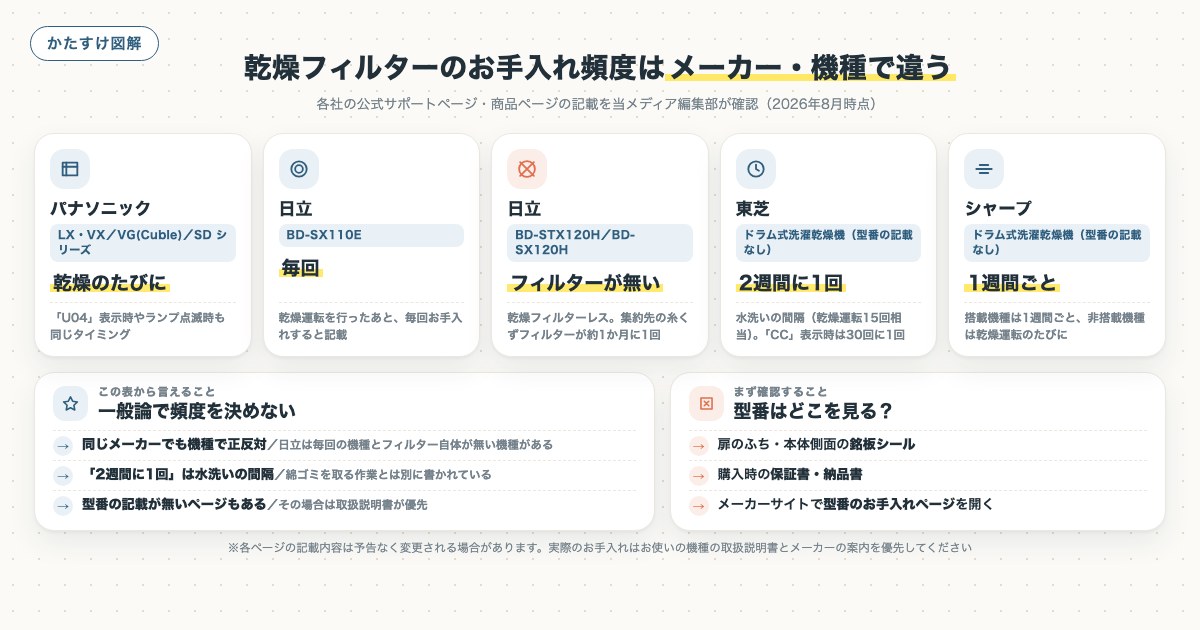Viewport: 1200px width, 630px height.
Task: Click the arrow icon before 同じメーカーでも機種で正反対
Action: pos(63,445)
